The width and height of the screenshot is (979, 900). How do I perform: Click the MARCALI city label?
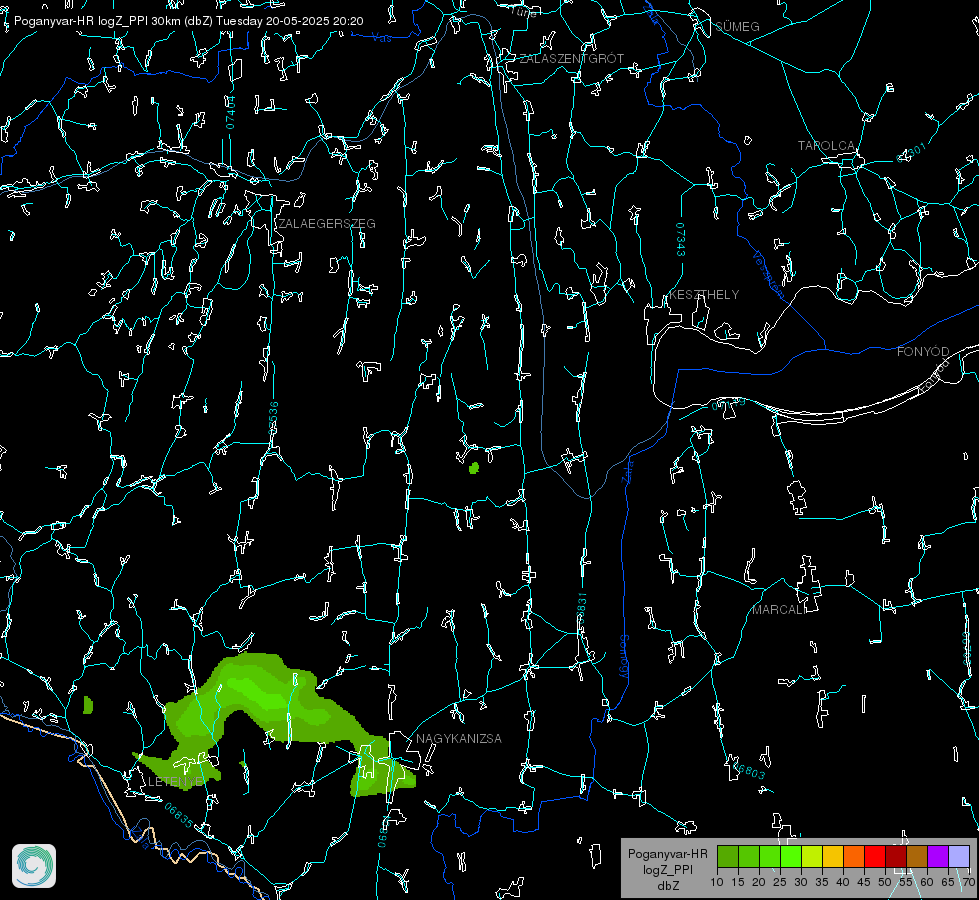point(779,610)
